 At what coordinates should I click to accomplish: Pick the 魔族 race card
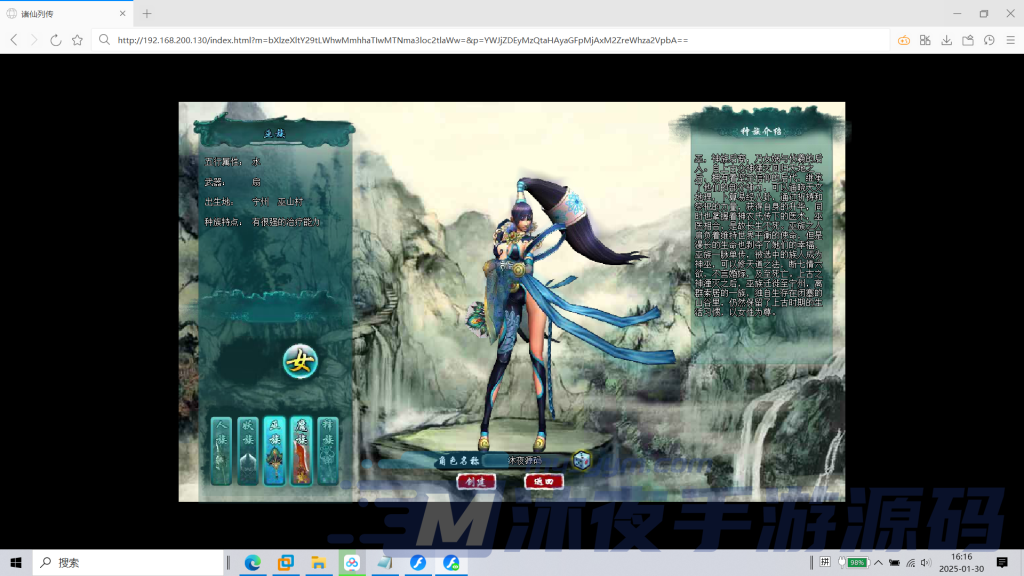(301, 451)
